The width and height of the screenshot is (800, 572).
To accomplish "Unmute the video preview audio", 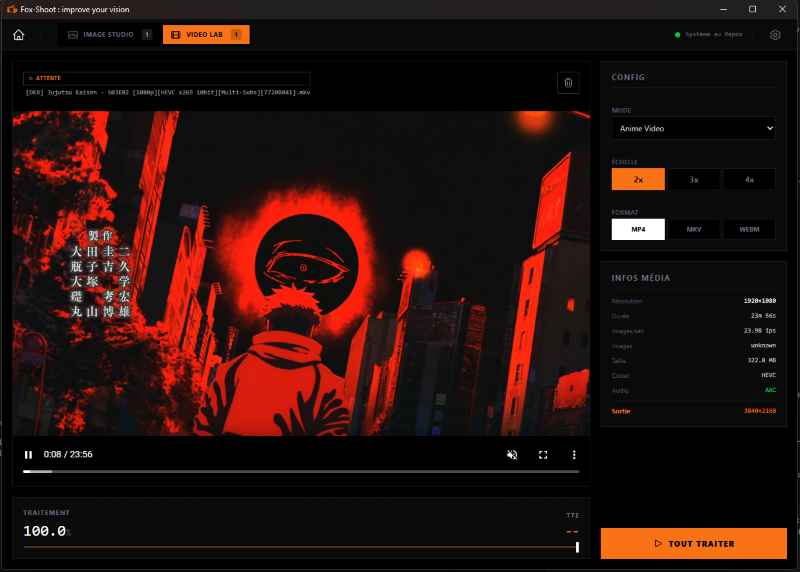I will [x=512, y=454].
